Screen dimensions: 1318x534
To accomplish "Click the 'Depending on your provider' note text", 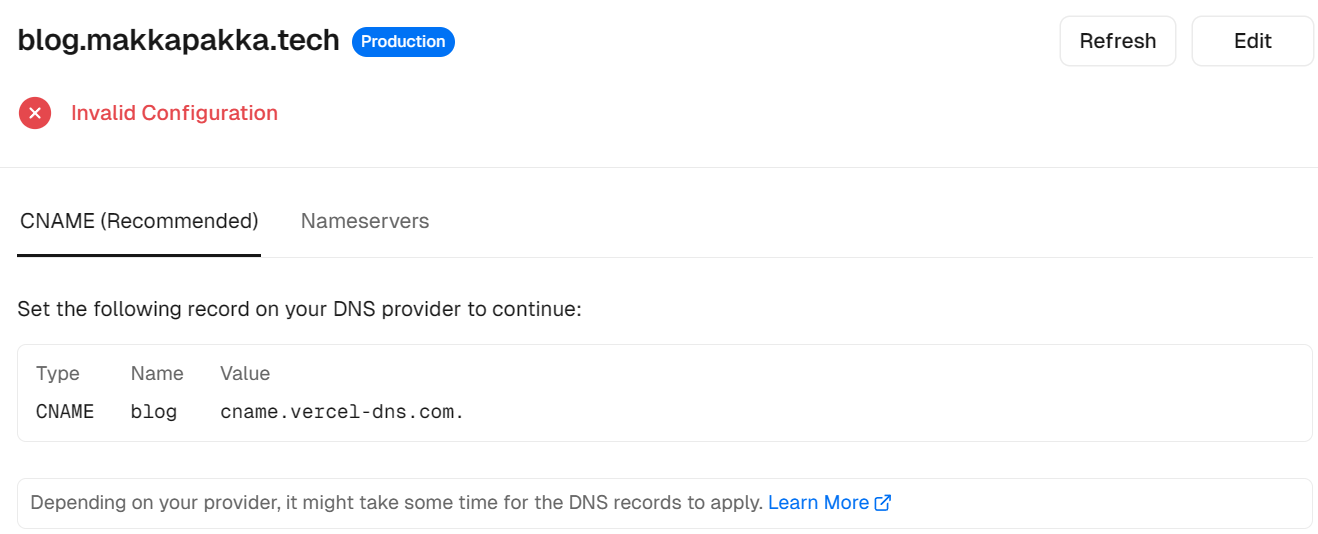I will click(396, 503).
